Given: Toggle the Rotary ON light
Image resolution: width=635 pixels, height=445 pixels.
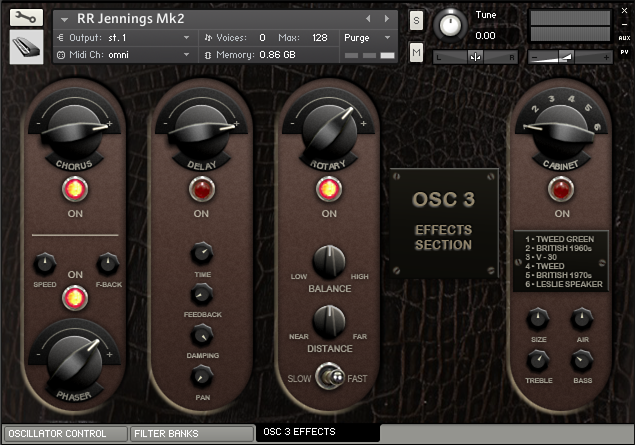Looking at the screenshot, I should point(329,189).
